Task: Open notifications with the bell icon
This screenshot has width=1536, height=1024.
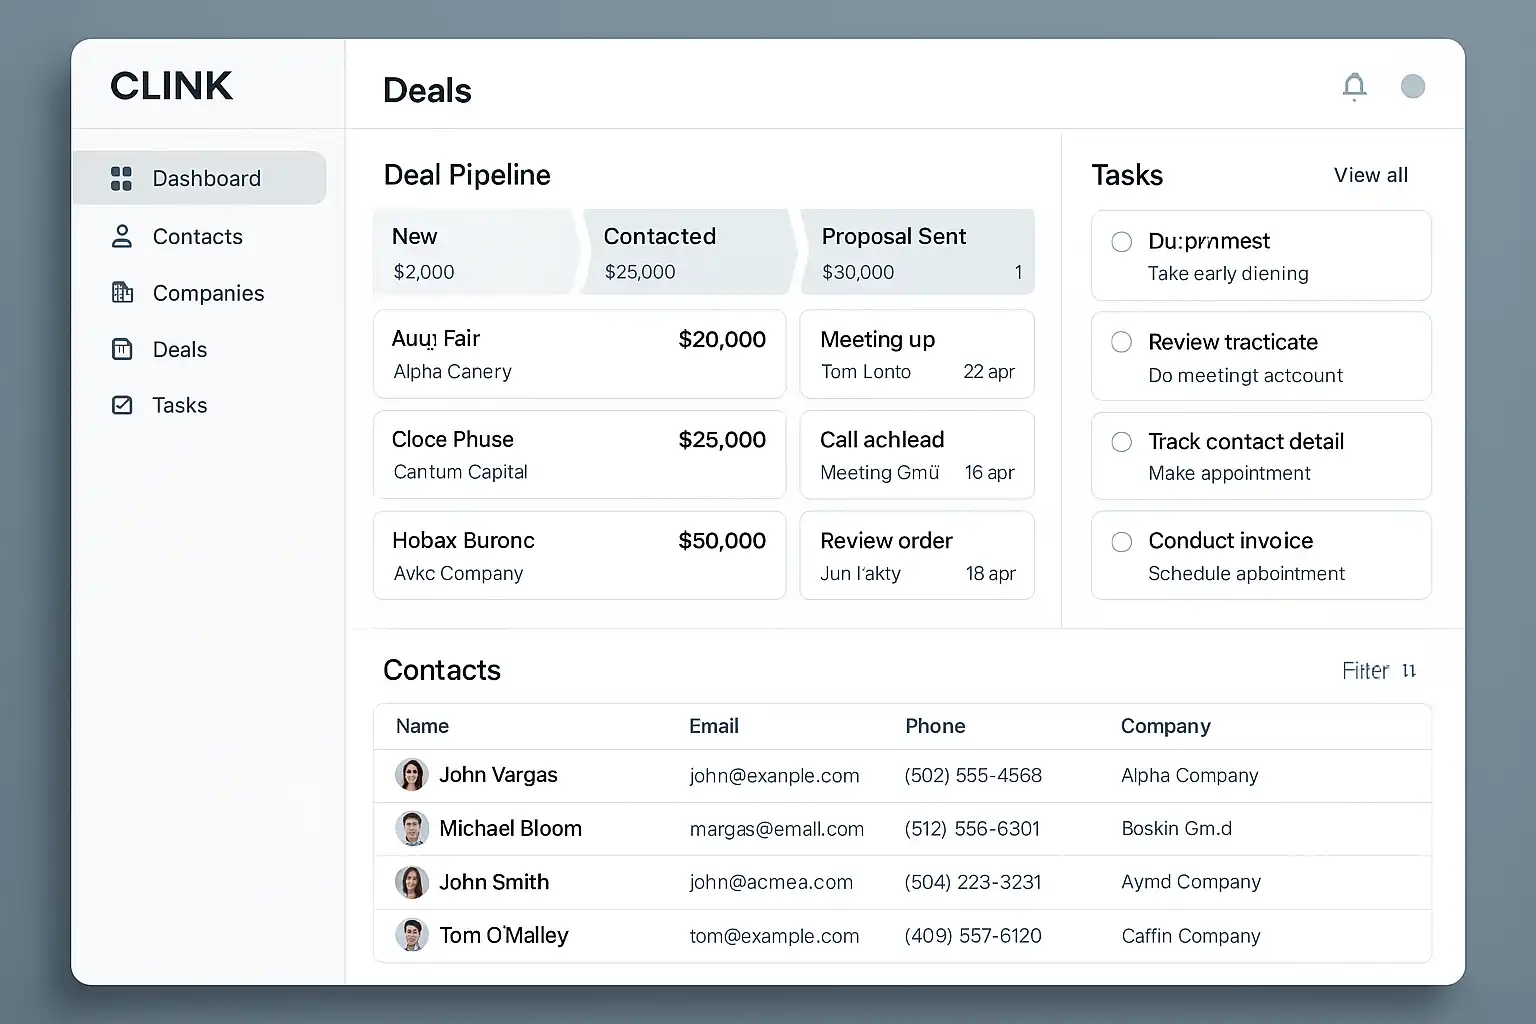Action: [x=1354, y=87]
